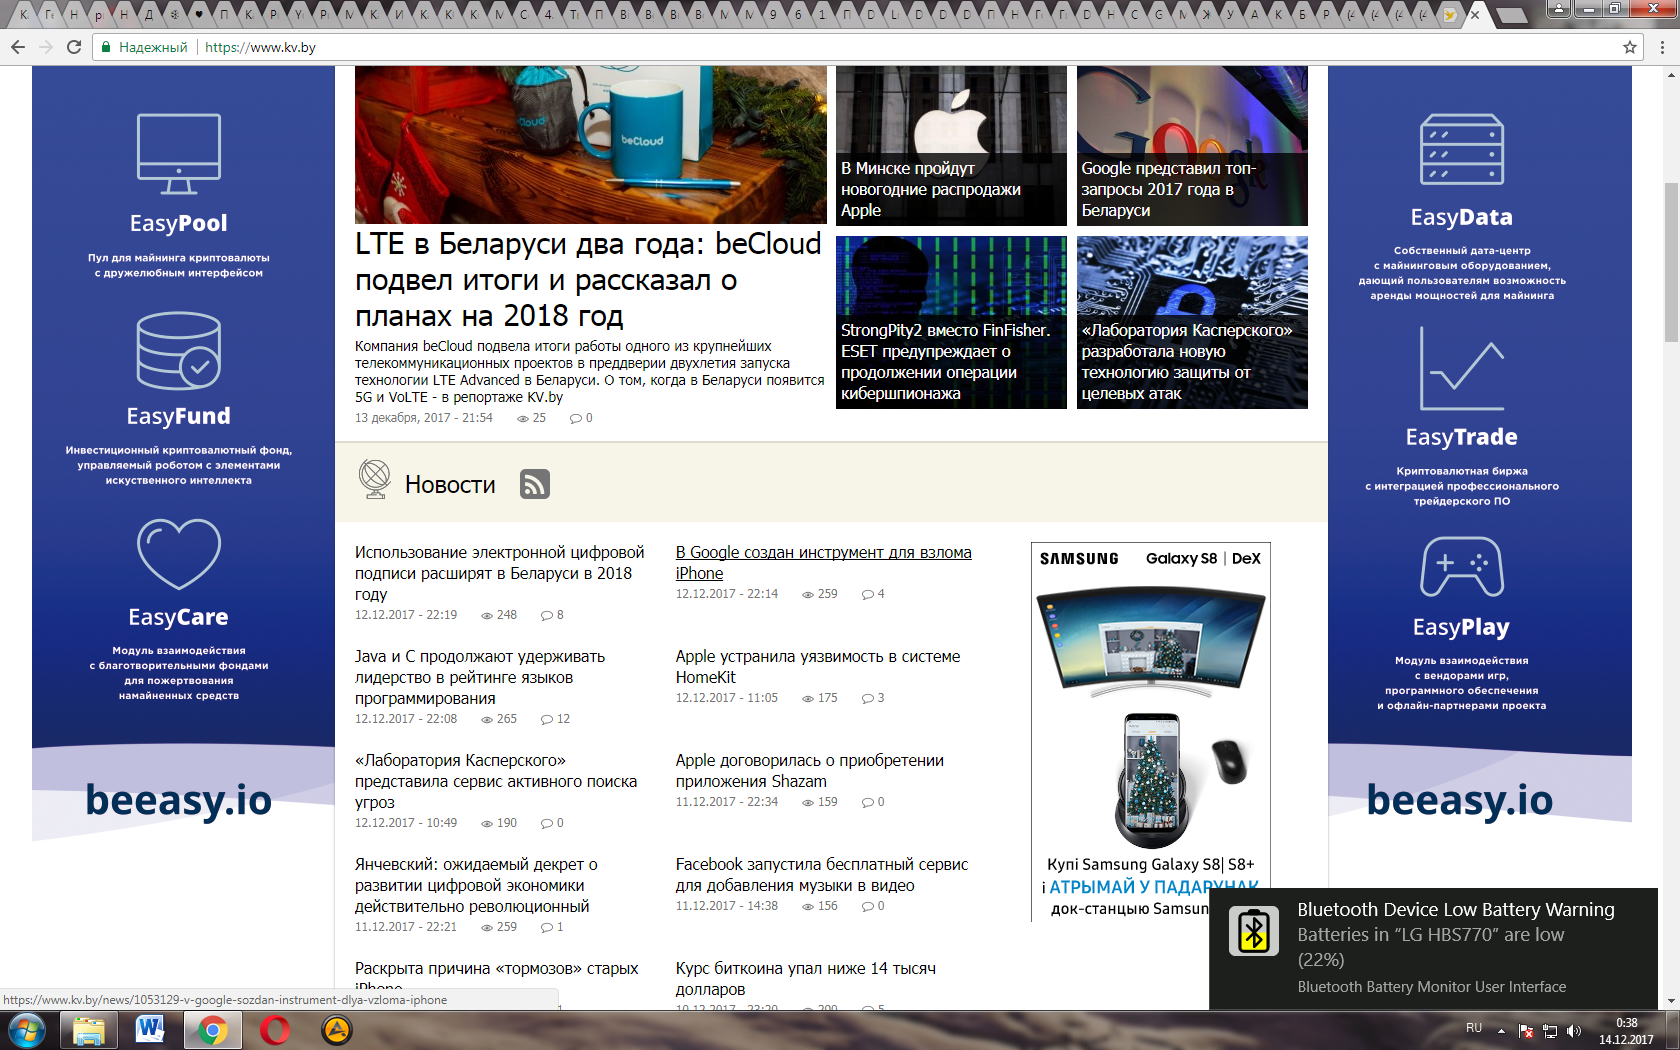Click the Bluetooth battery warning icon
The width and height of the screenshot is (1680, 1050).
pyautogui.click(x=1254, y=931)
